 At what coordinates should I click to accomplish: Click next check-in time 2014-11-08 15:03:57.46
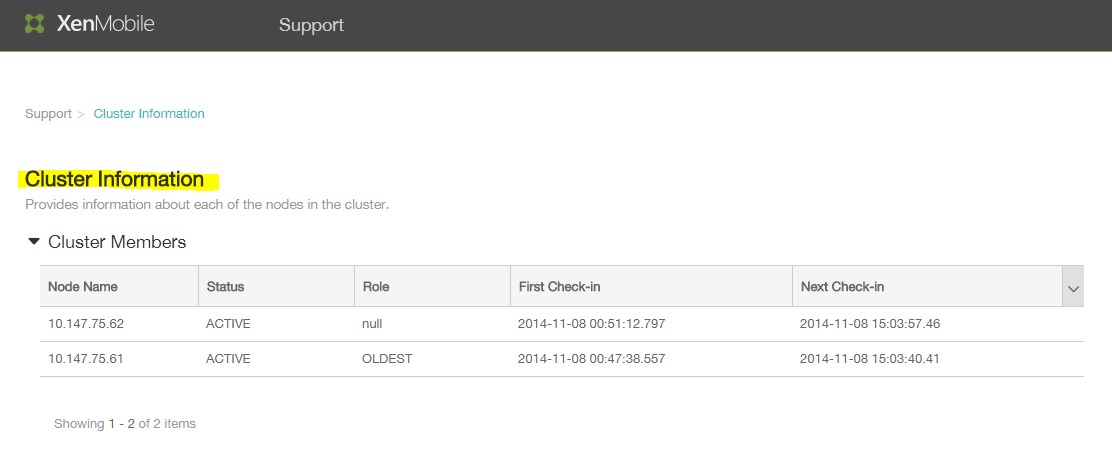tap(870, 324)
